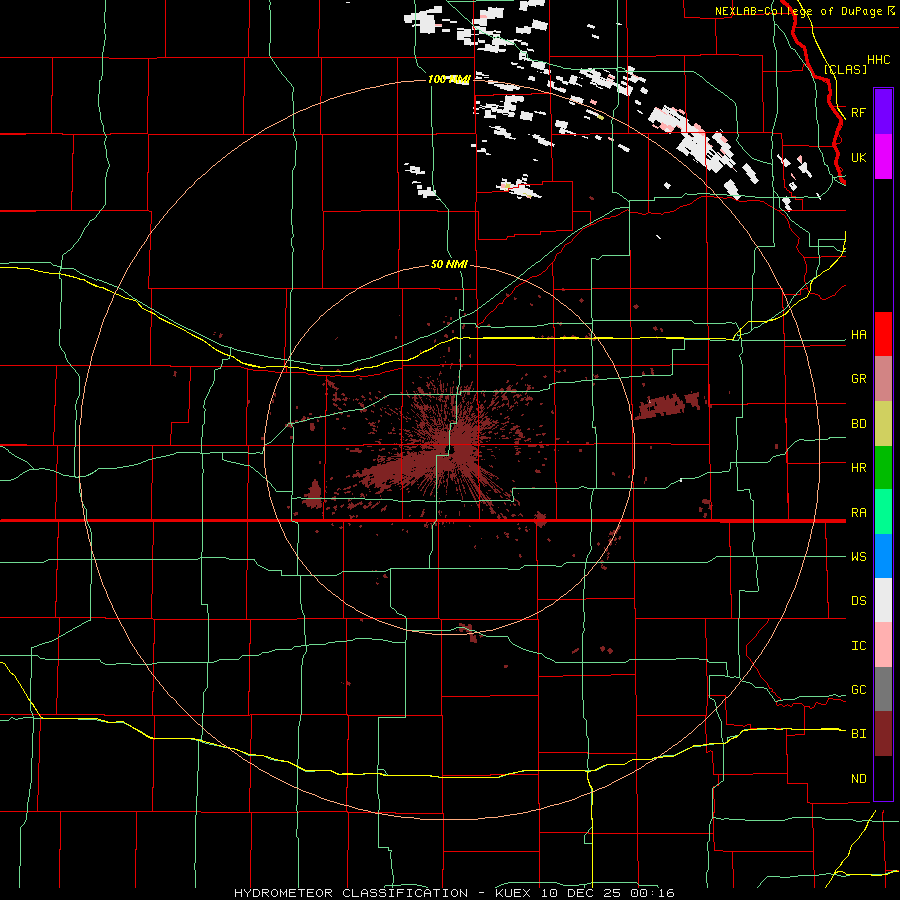Viewport: 900px width, 900px height.
Task: Click the GC legend label
Action: (x=858, y=690)
